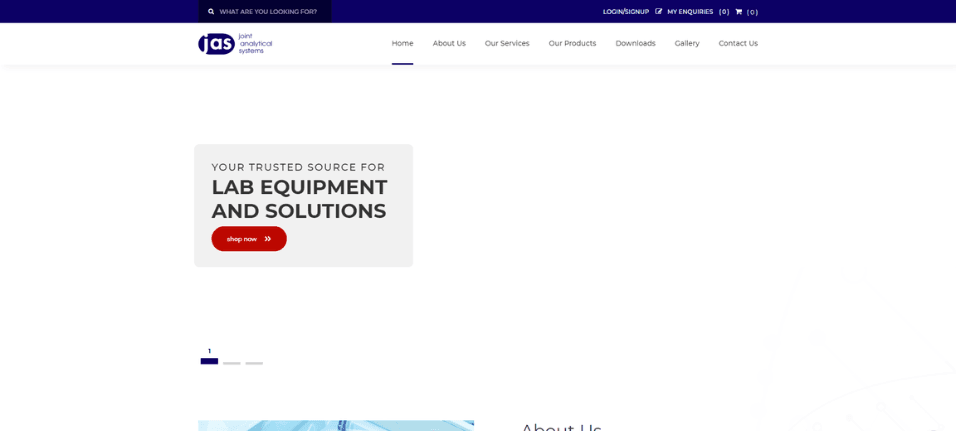Switch to the third slide indicator
This screenshot has width=956, height=431.
point(254,363)
